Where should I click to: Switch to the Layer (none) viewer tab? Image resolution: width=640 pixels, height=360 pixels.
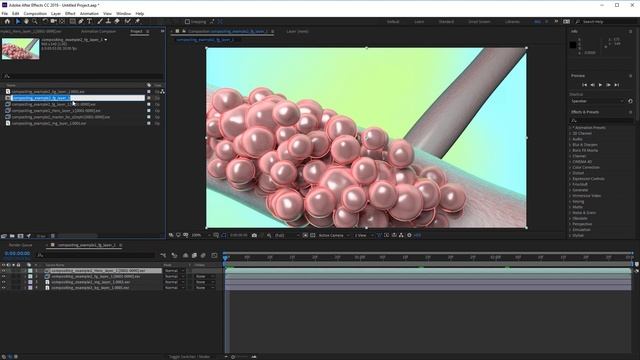click(x=297, y=31)
